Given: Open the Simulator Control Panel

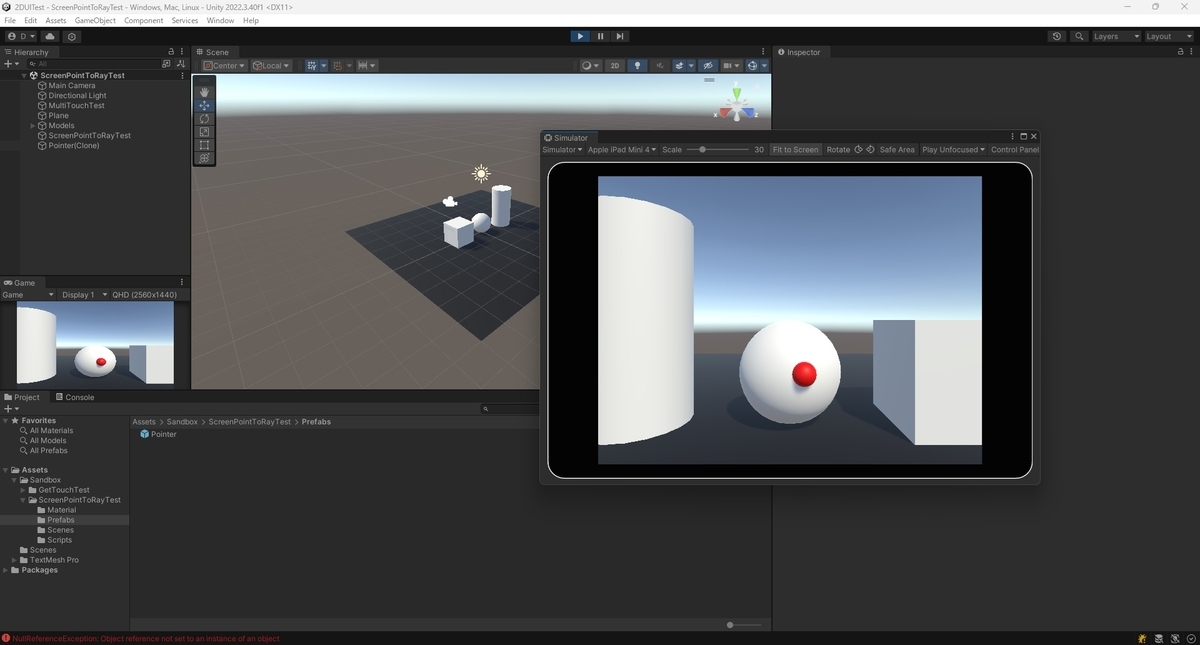Looking at the screenshot, I should 1014,149.
